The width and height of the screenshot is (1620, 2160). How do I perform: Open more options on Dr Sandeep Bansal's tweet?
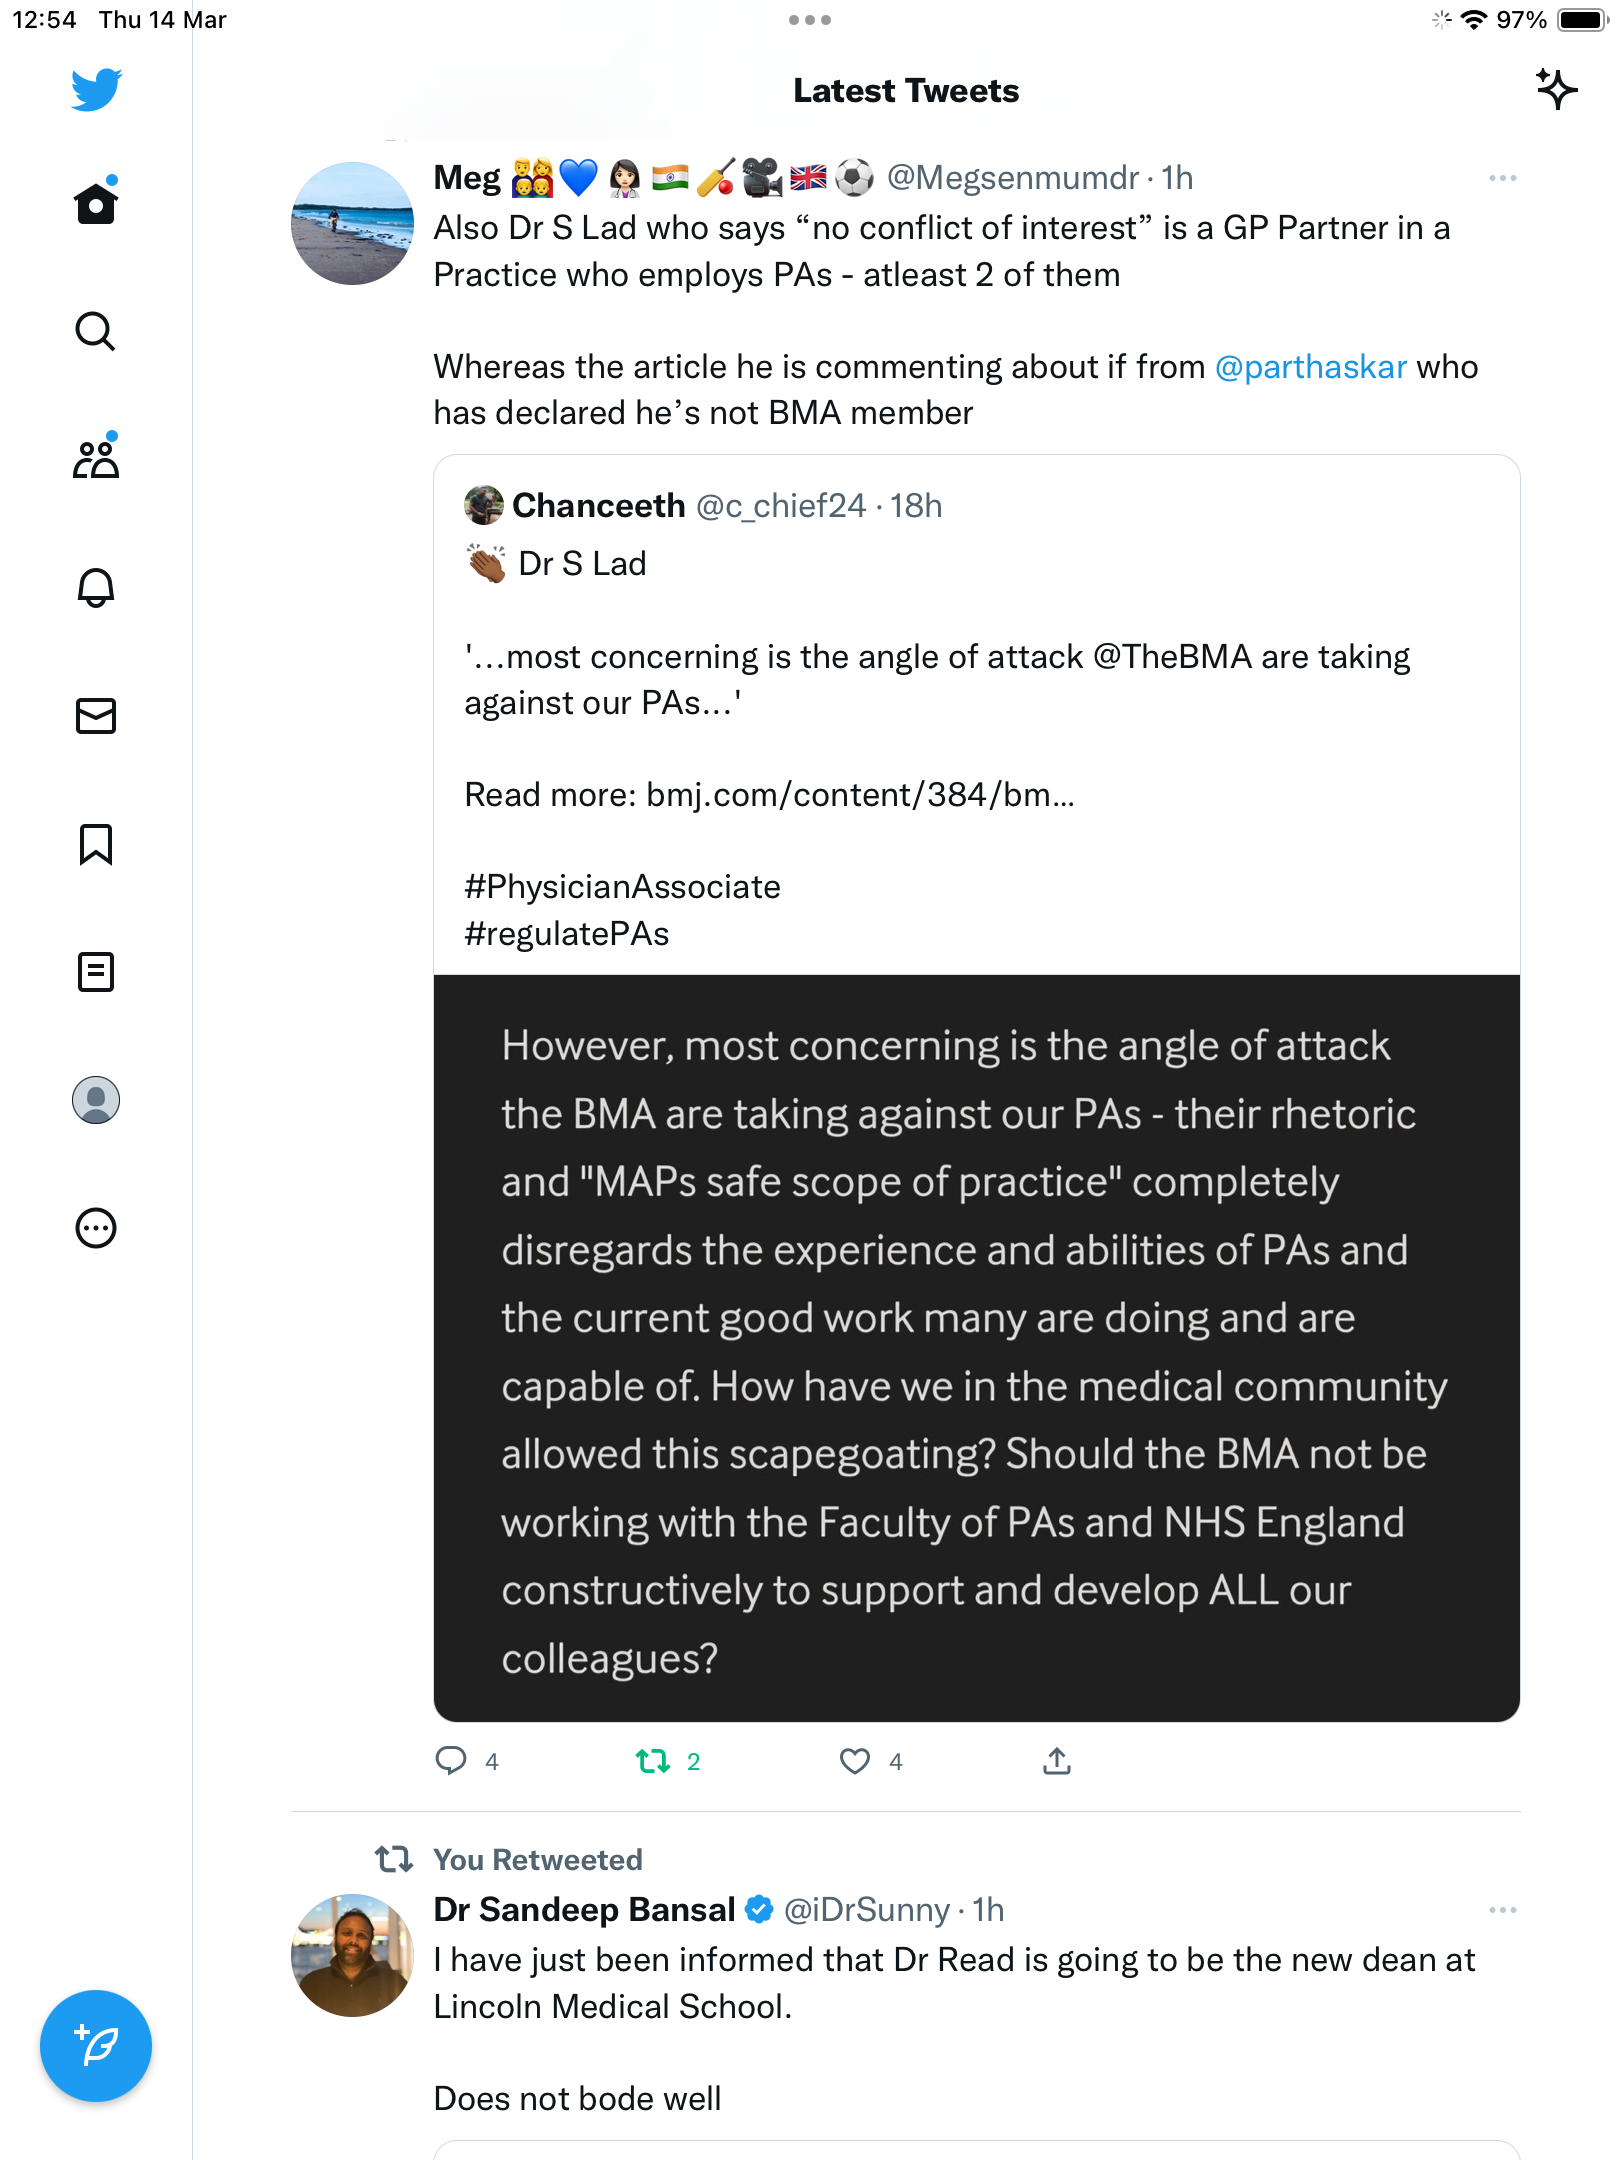1503,1910
